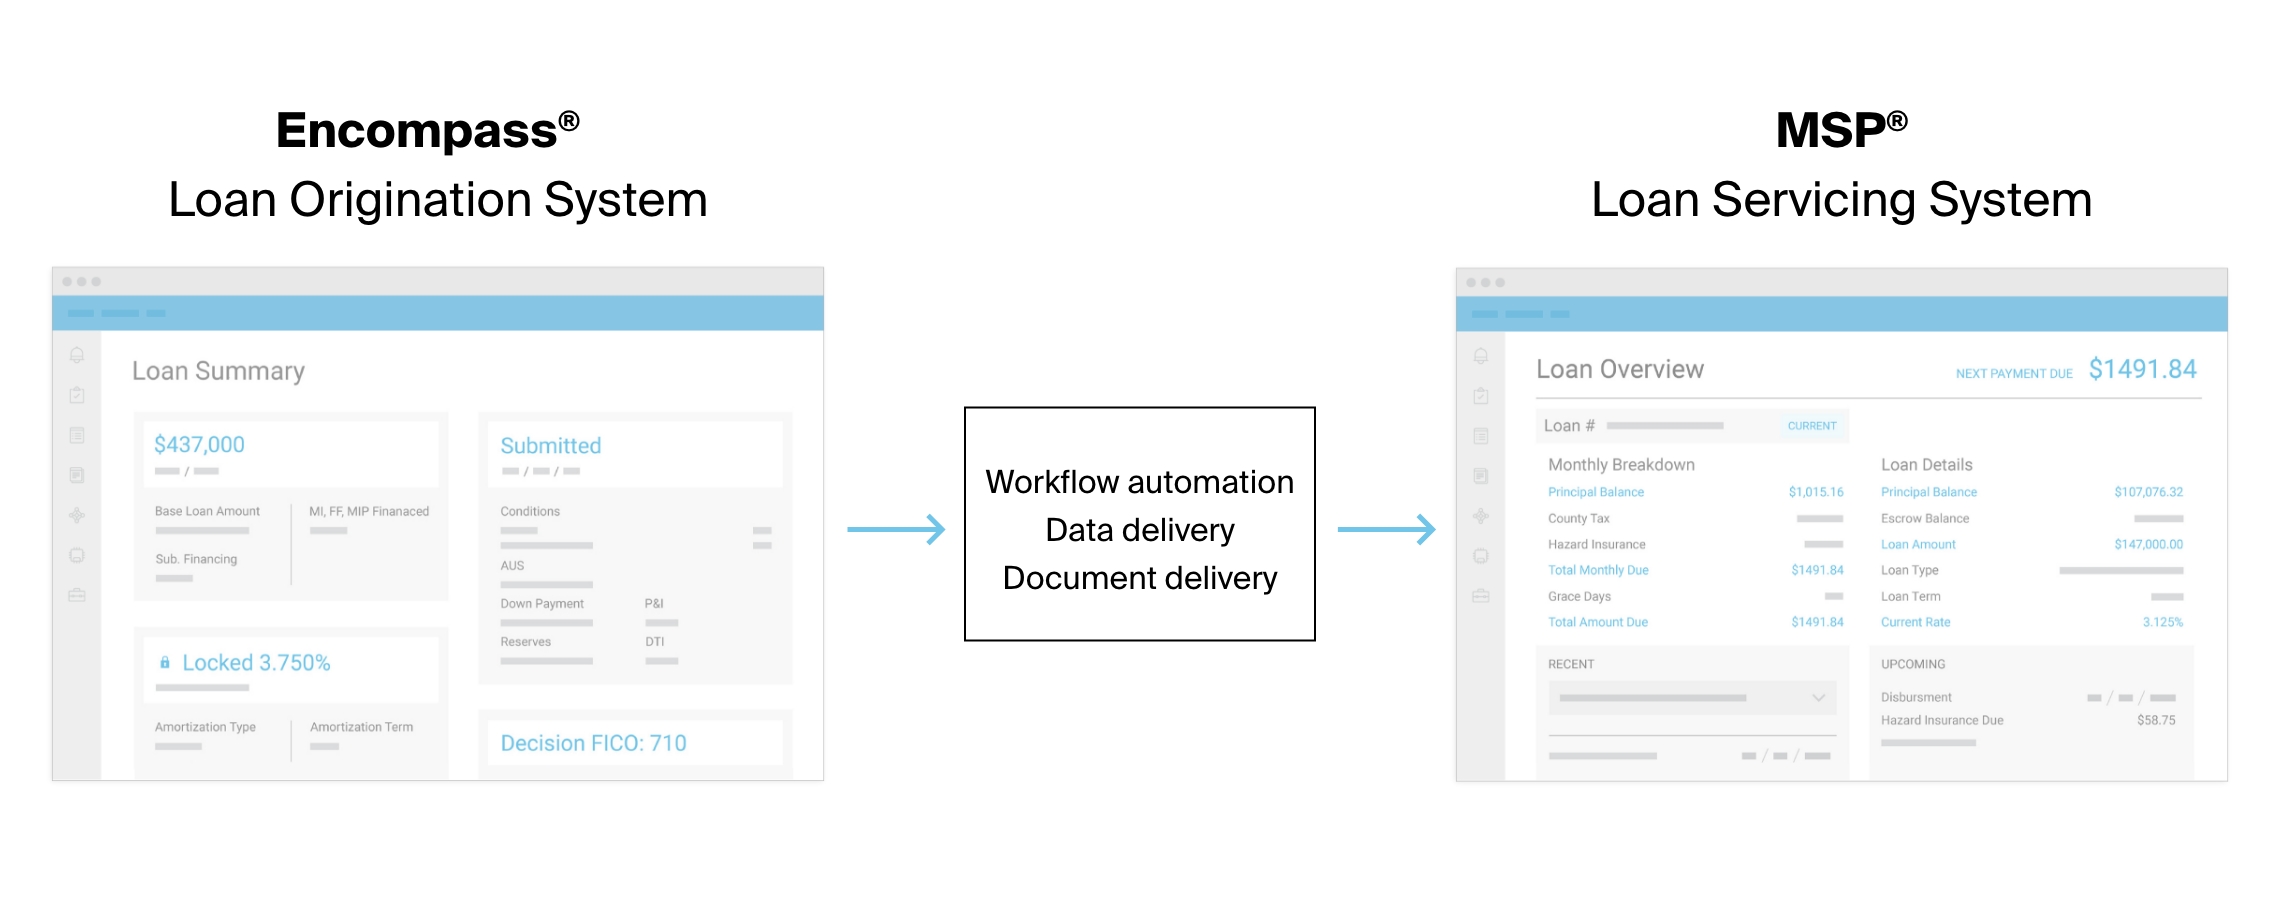The height and width of the screenshot is (900, 2280).
Task: Click the Loan Overview heading in MSP
Action: (x=1620, y=369)
